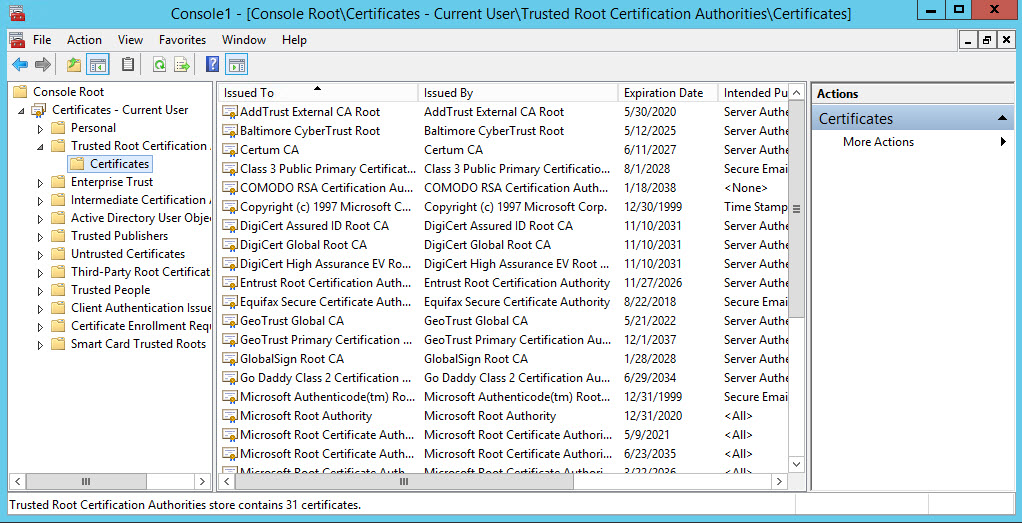The height and width of the screenshot is (523, 1022).
Task: Click More Actions in Actions pane
Action: [878, 142]
